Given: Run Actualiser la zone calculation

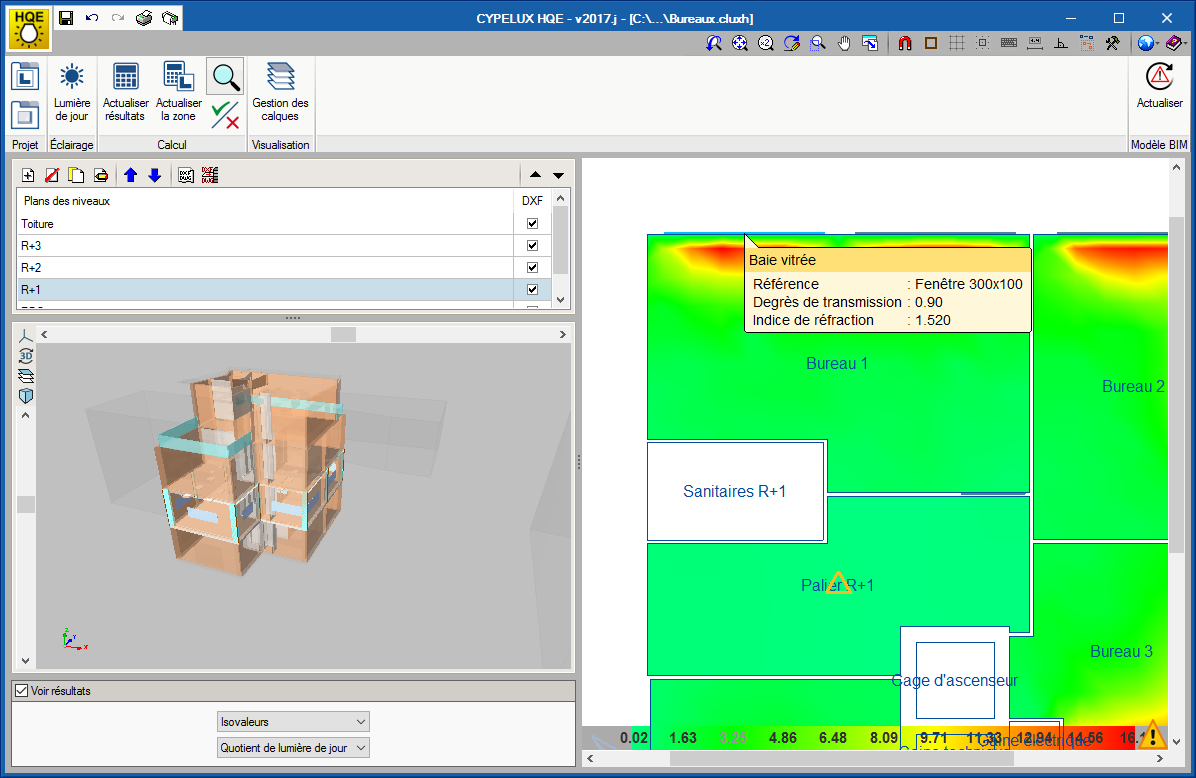Looking at the screenshot, I should point(178,94).
